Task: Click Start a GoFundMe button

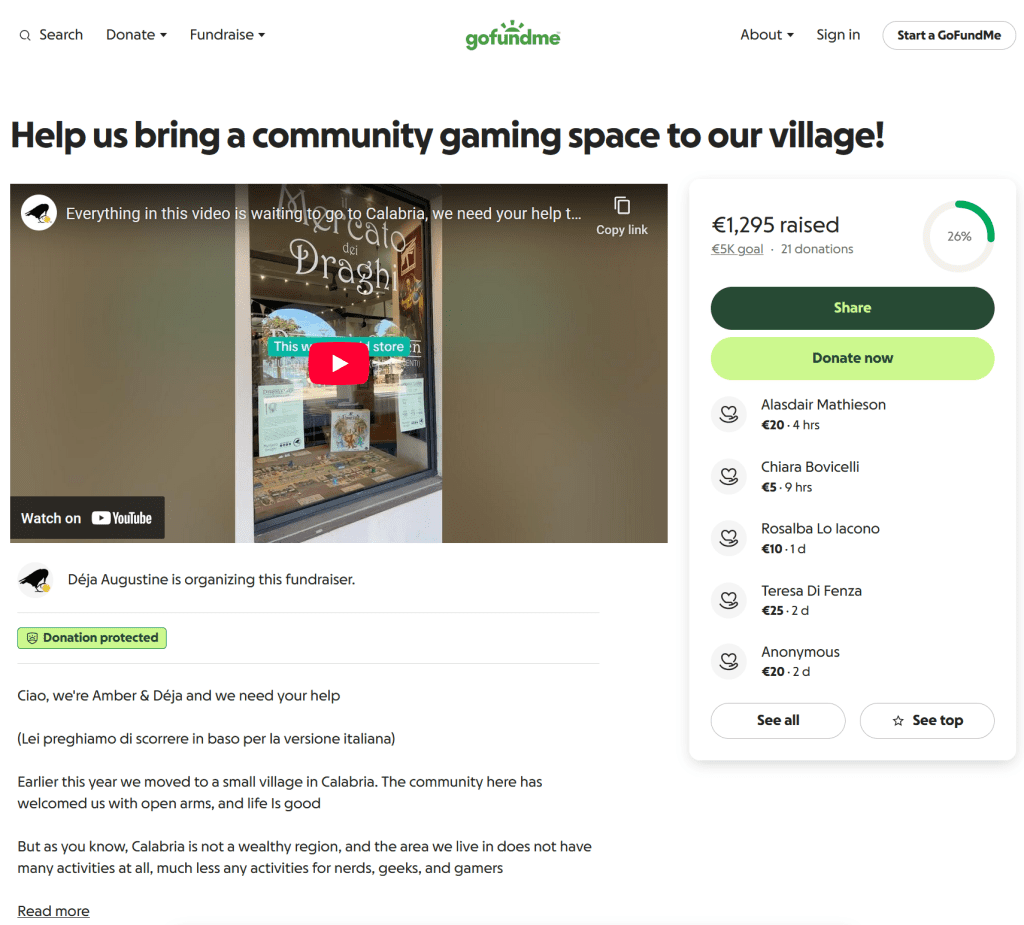Action: pyautogui.click(x=949, y=35)
